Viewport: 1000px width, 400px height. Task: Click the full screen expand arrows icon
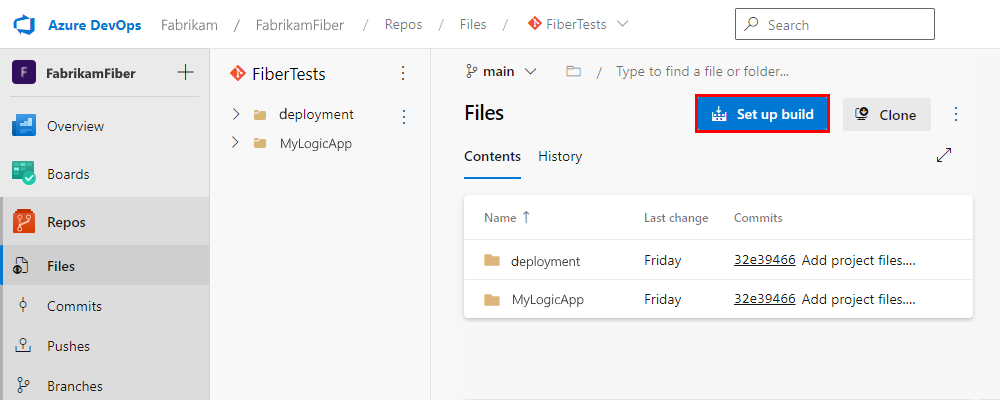coord(943,155)
